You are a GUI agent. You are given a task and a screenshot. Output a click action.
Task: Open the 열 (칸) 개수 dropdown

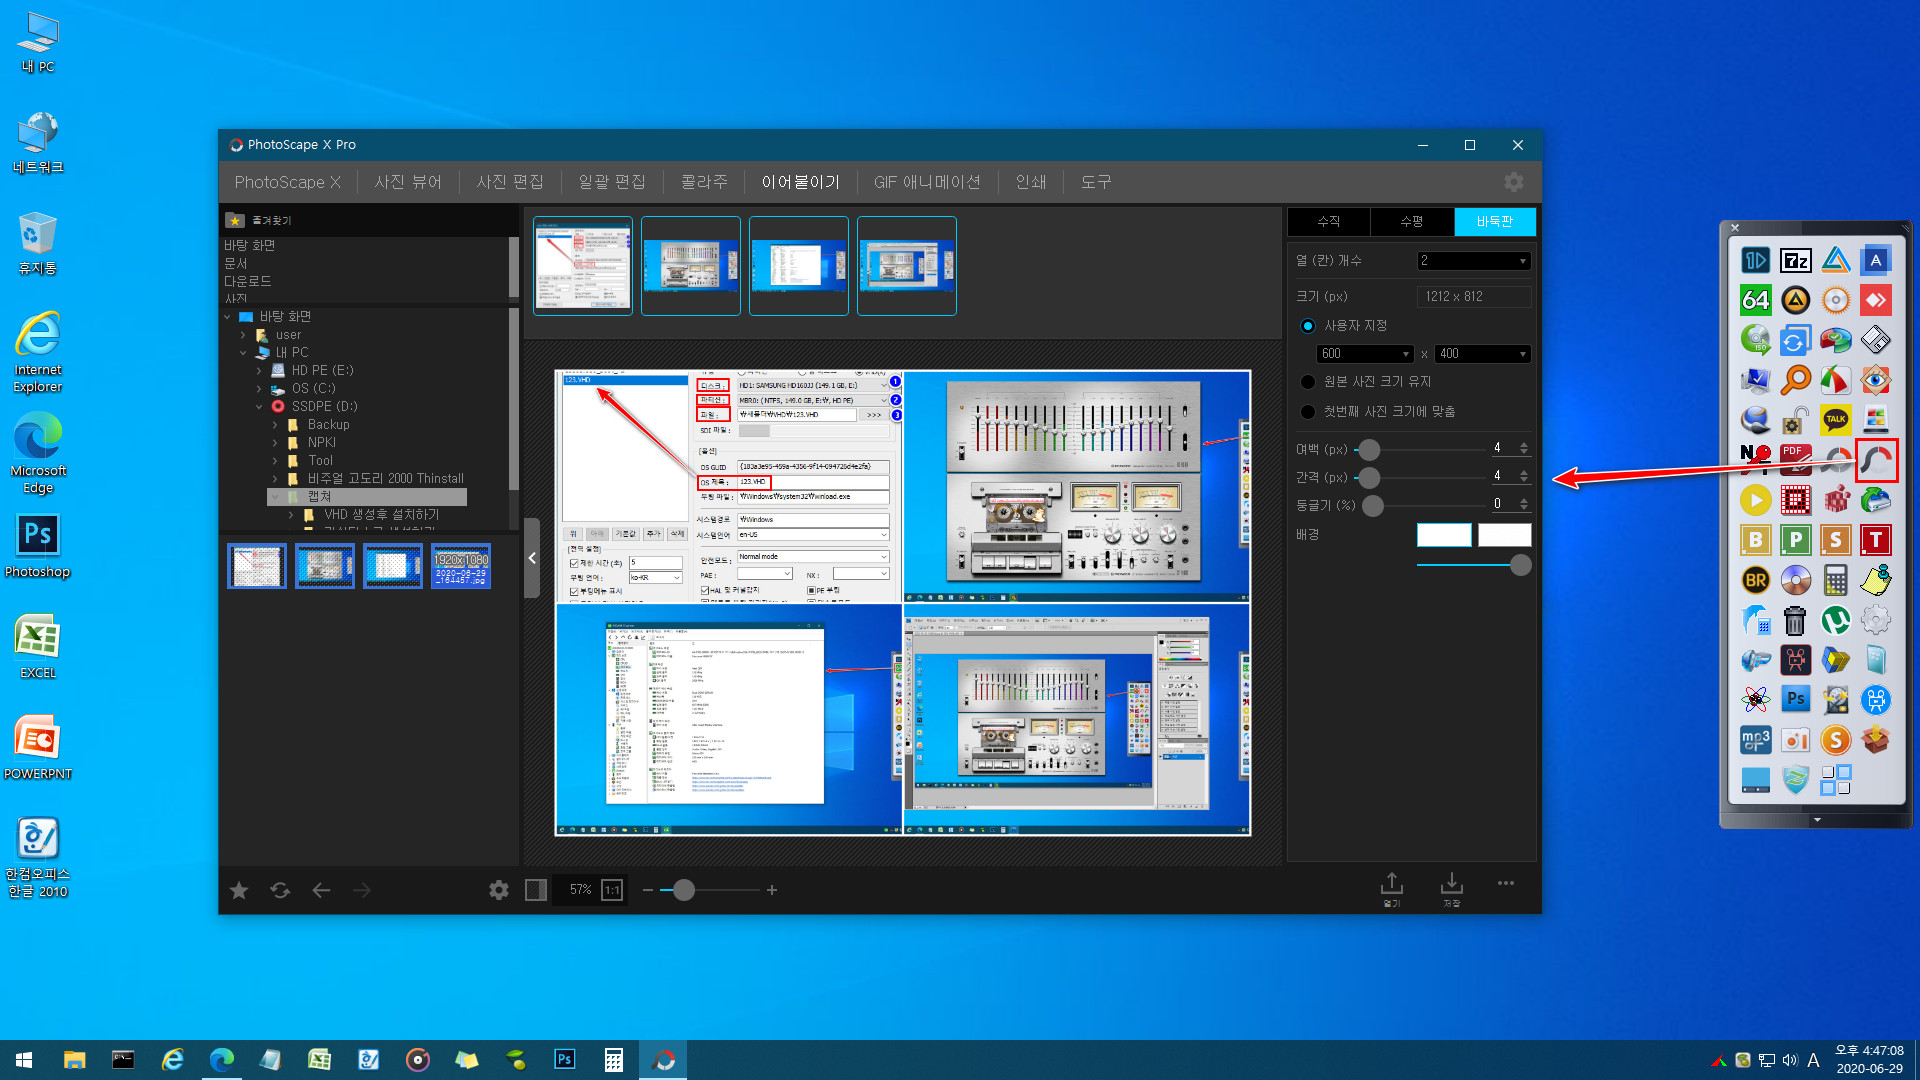tap(1474, 261)
